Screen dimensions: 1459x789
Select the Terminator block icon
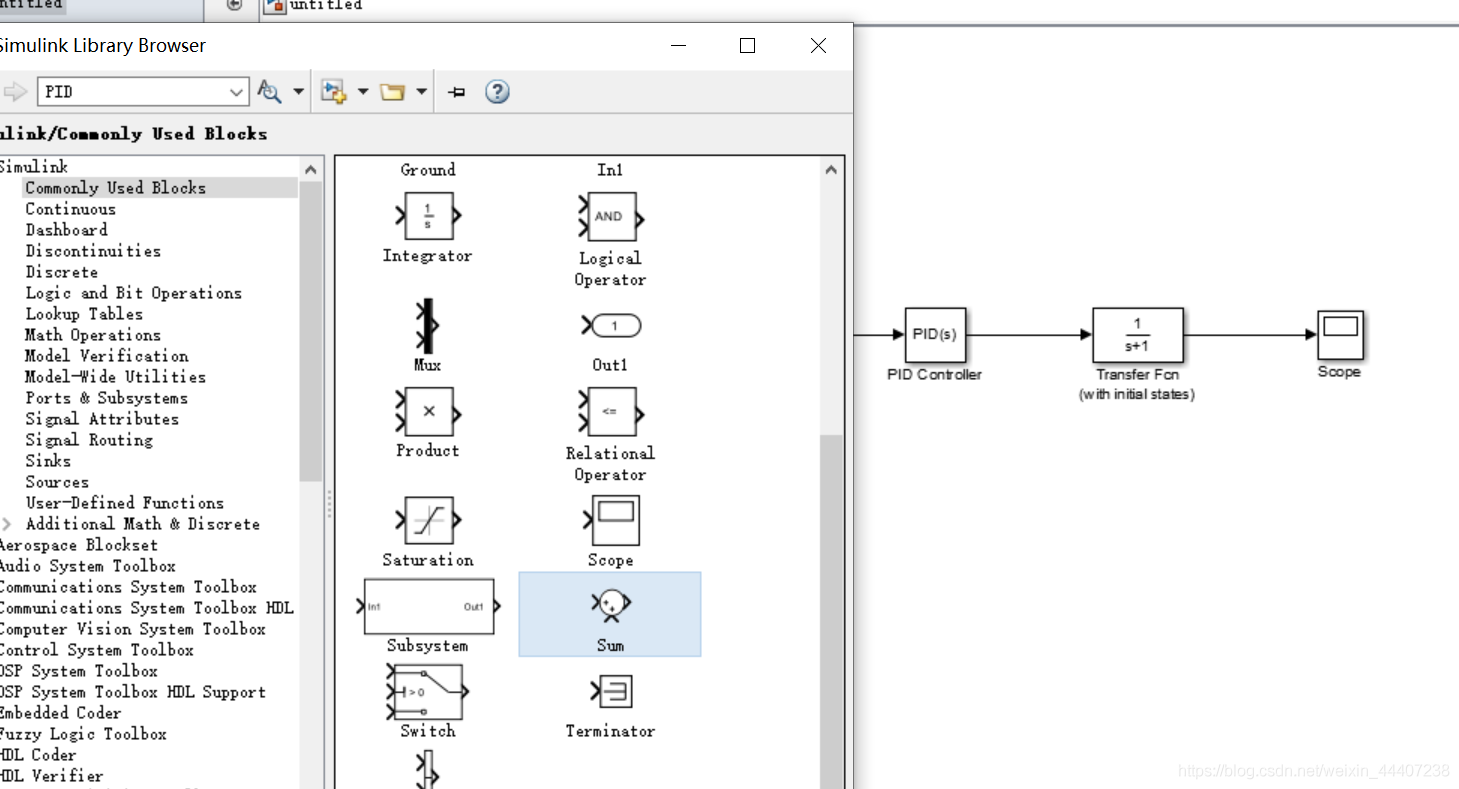coord(611,691)
